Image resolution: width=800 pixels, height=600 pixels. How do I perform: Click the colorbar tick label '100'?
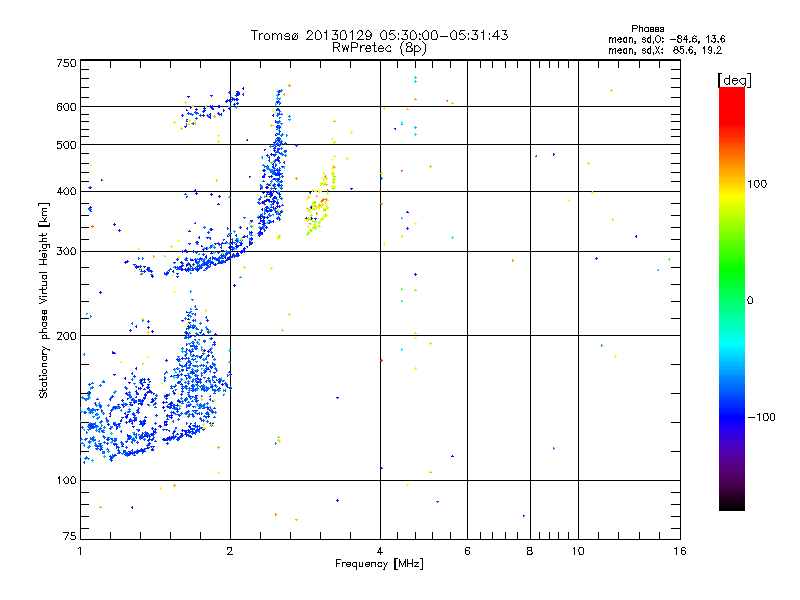757,184
